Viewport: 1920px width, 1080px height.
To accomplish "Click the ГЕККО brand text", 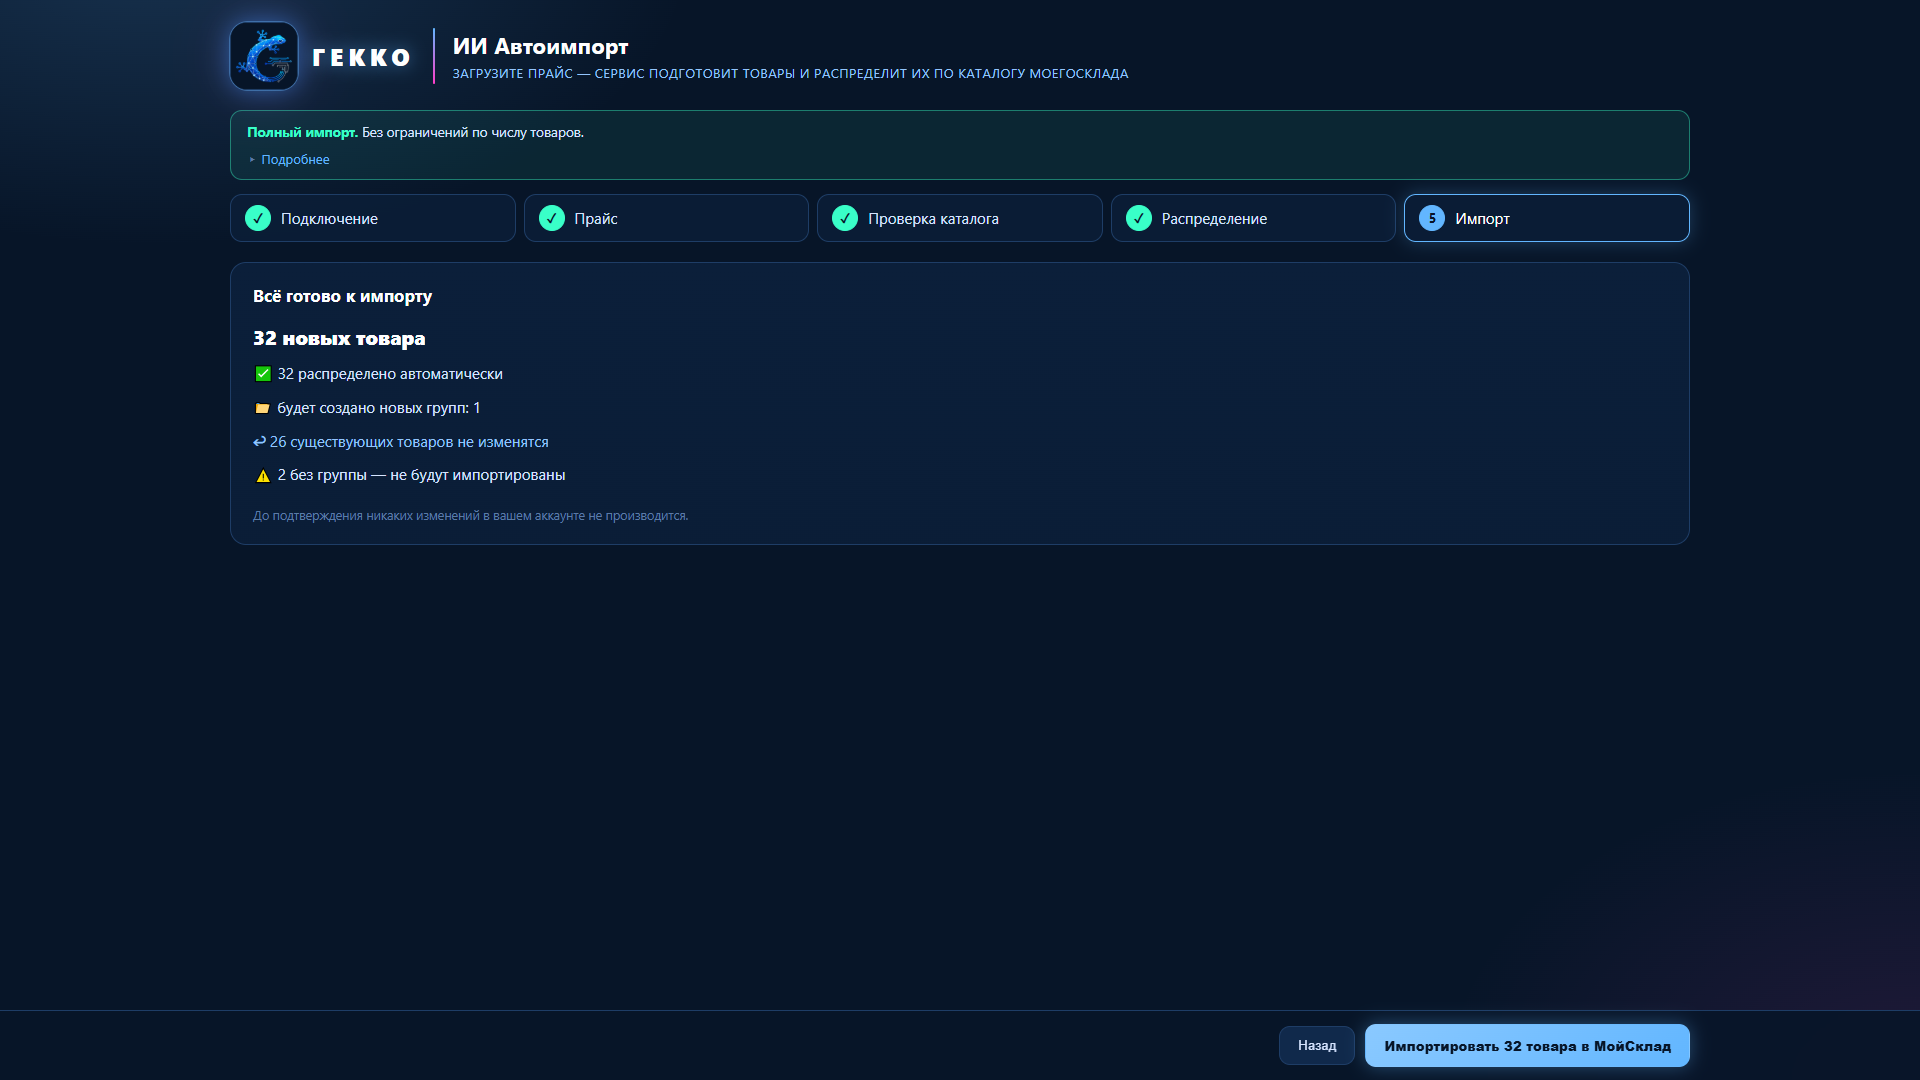I will (x=361, y=57).
